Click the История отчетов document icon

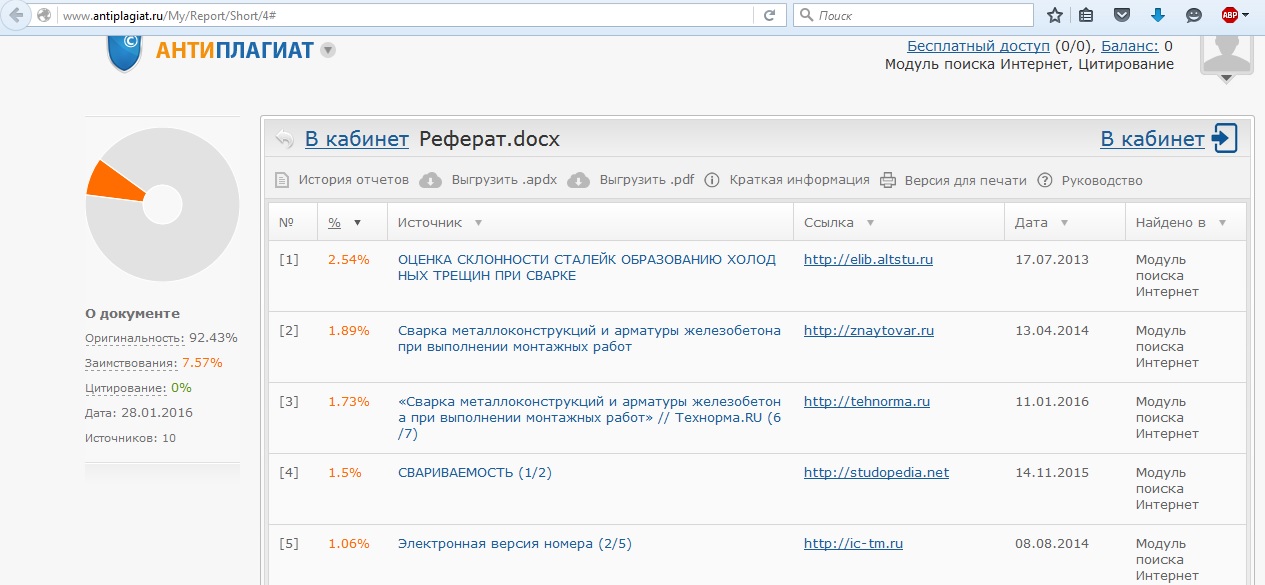click(x=282, y=180)
